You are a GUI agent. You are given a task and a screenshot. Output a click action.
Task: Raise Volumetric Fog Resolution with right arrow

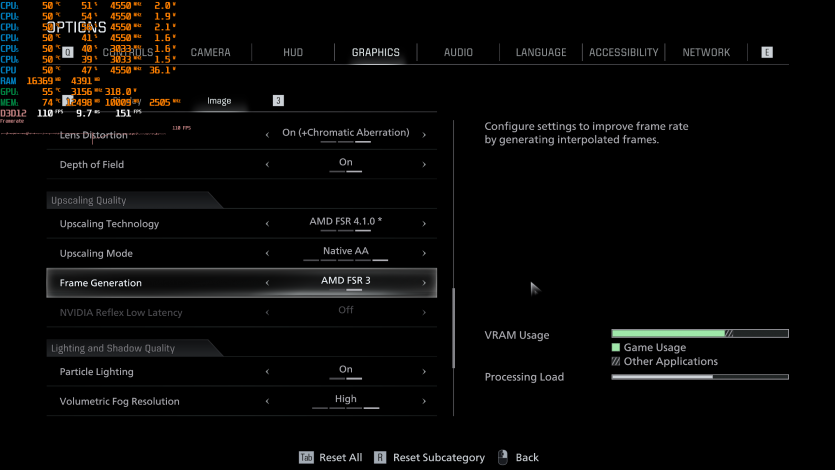tap(424, 401)
